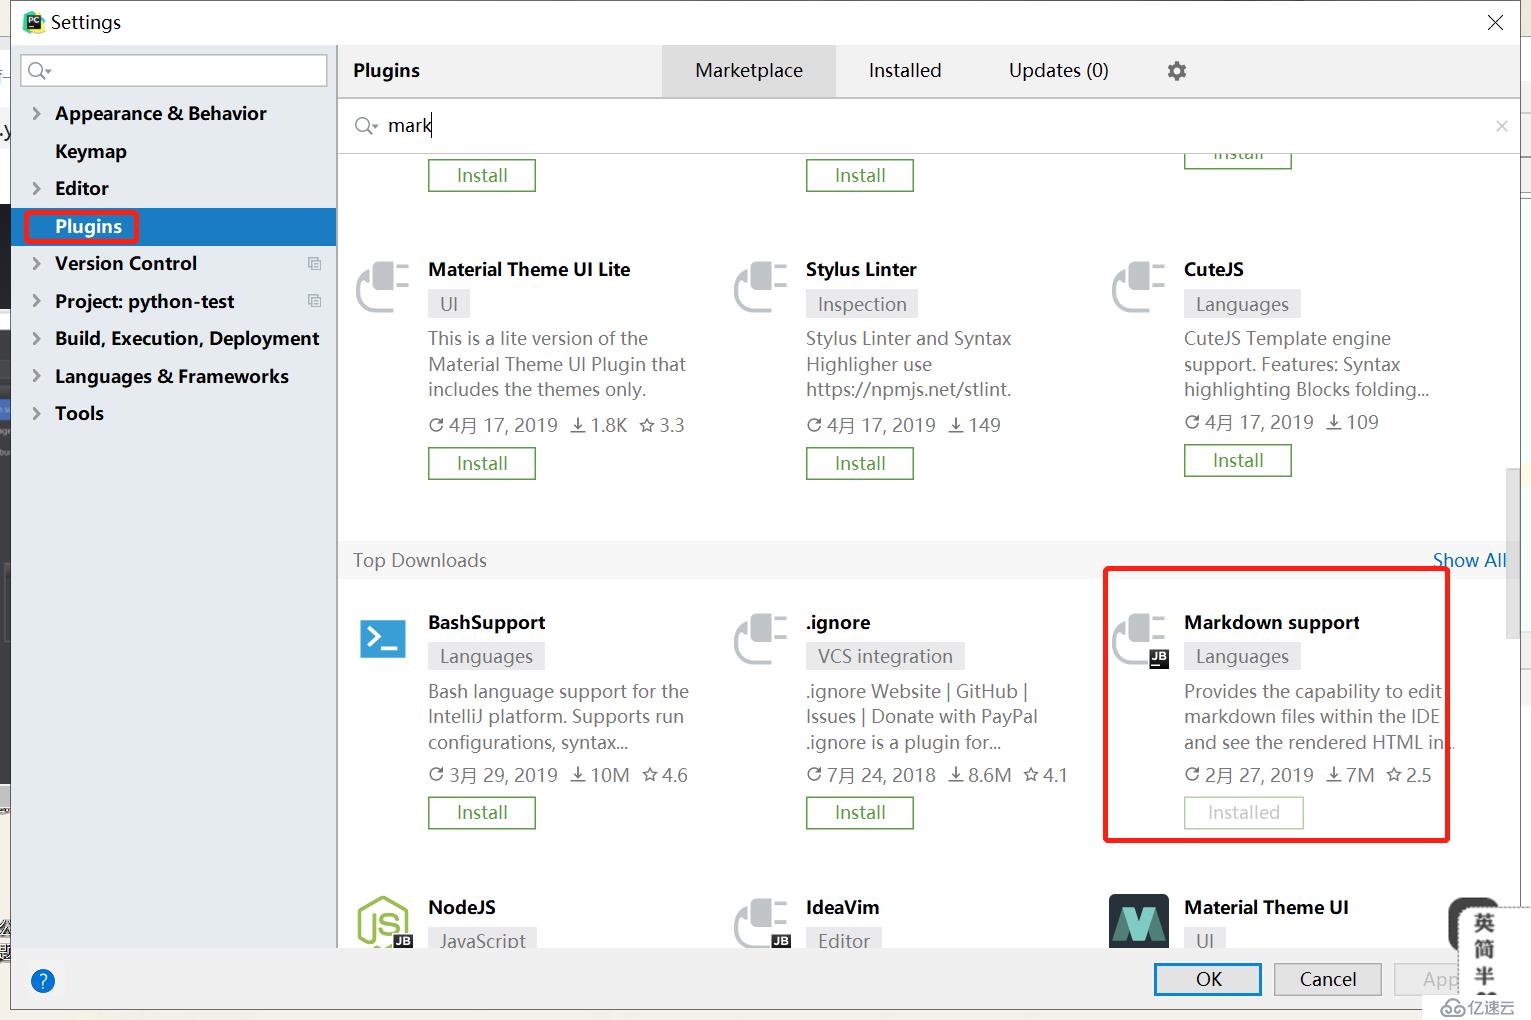Install the .ignore plugin
This screenshot has height=1020, width=1531.
point(860,813)
